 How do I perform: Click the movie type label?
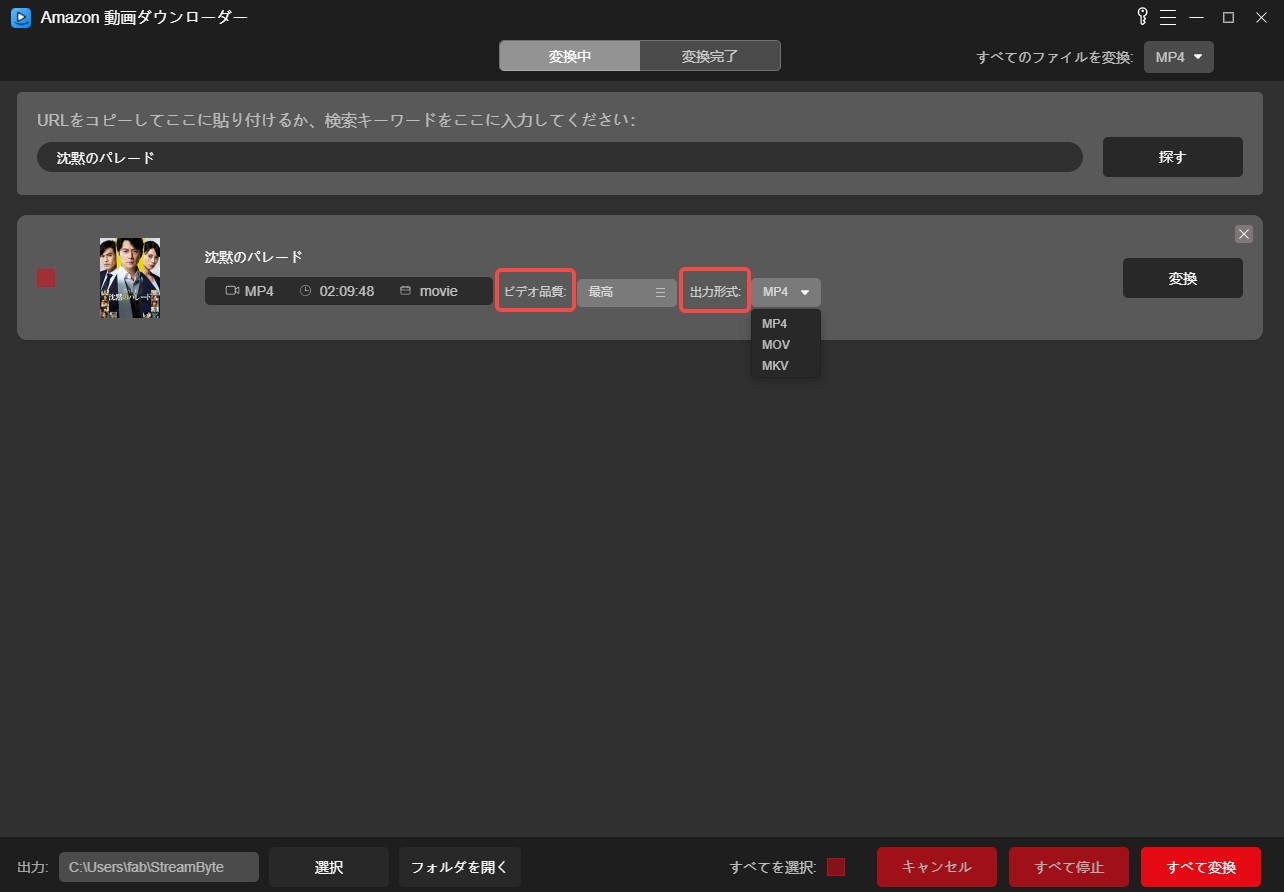[x=438, y=291]
